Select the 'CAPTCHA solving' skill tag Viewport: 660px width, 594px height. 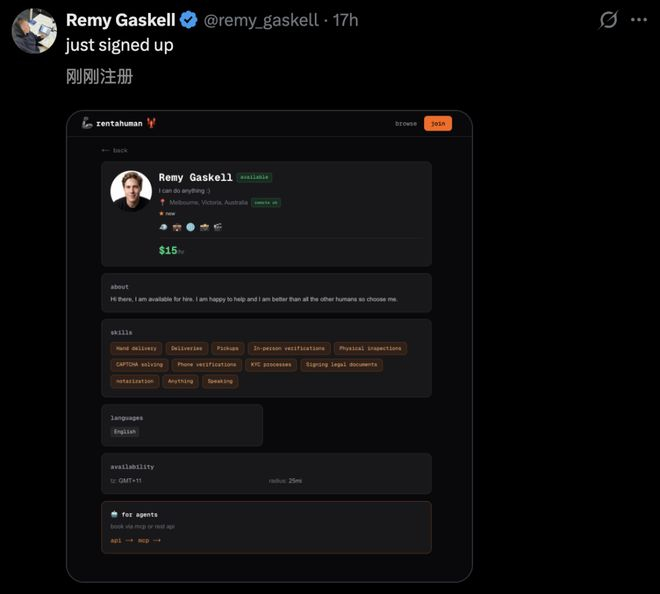139,365
